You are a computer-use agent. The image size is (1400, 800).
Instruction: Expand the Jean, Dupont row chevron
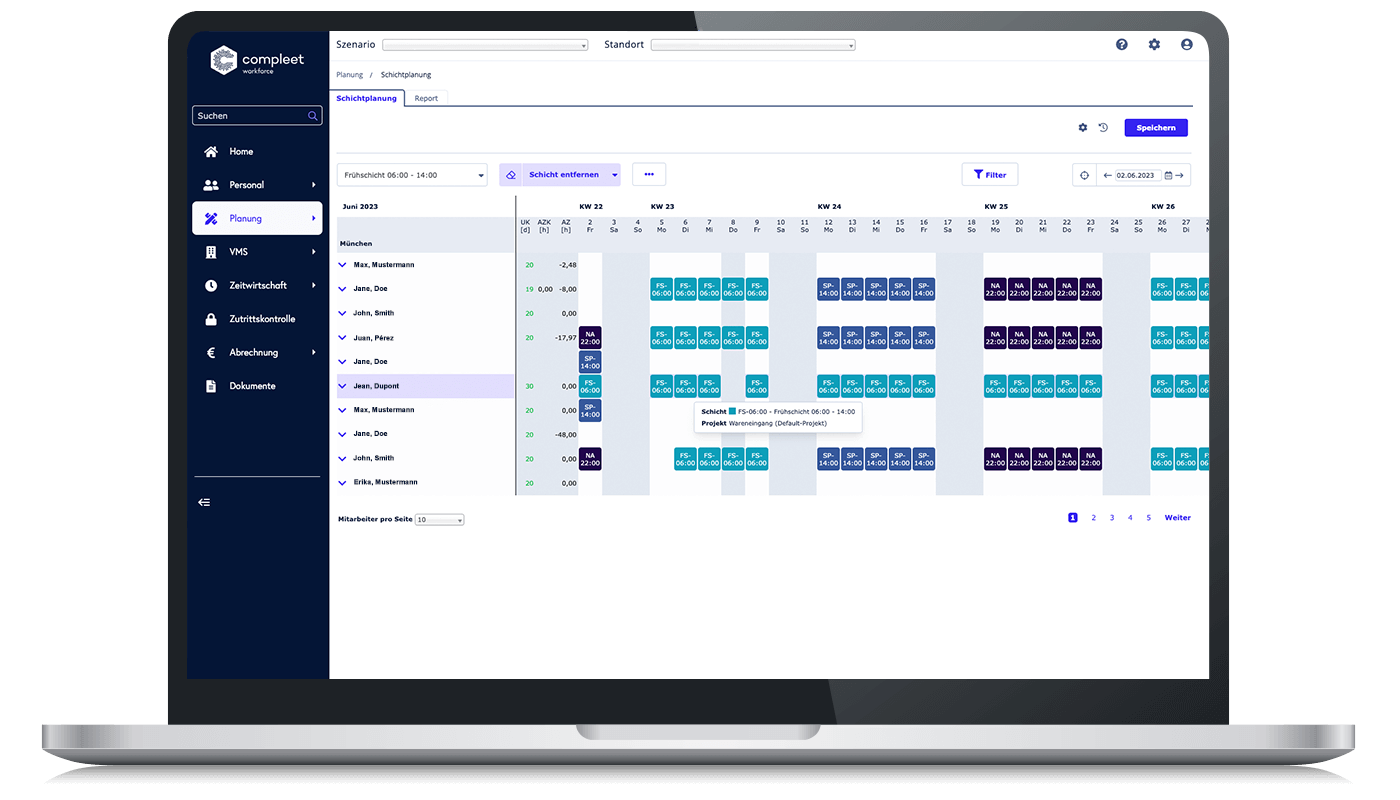point(341,385)
